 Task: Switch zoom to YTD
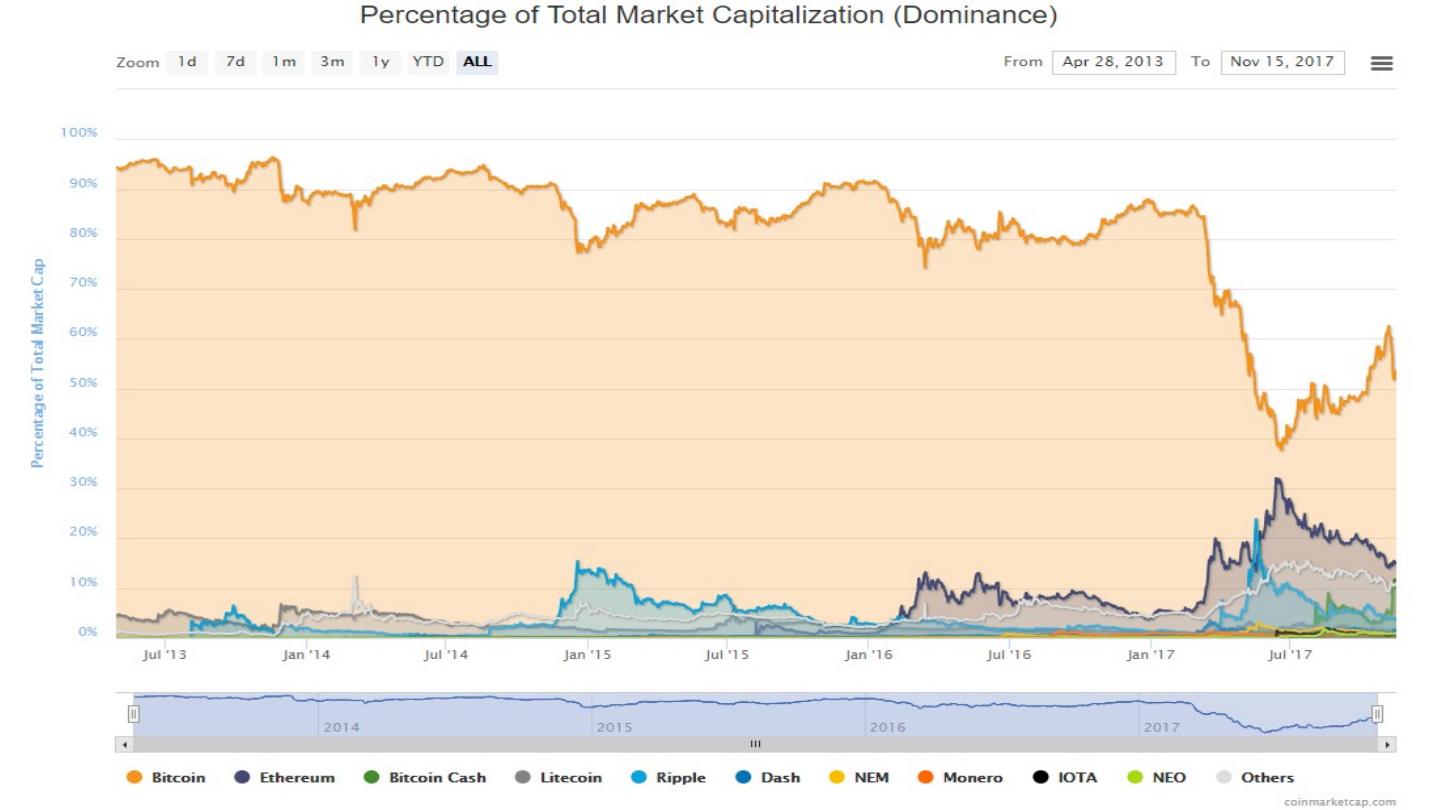click(x=428, y=62)
